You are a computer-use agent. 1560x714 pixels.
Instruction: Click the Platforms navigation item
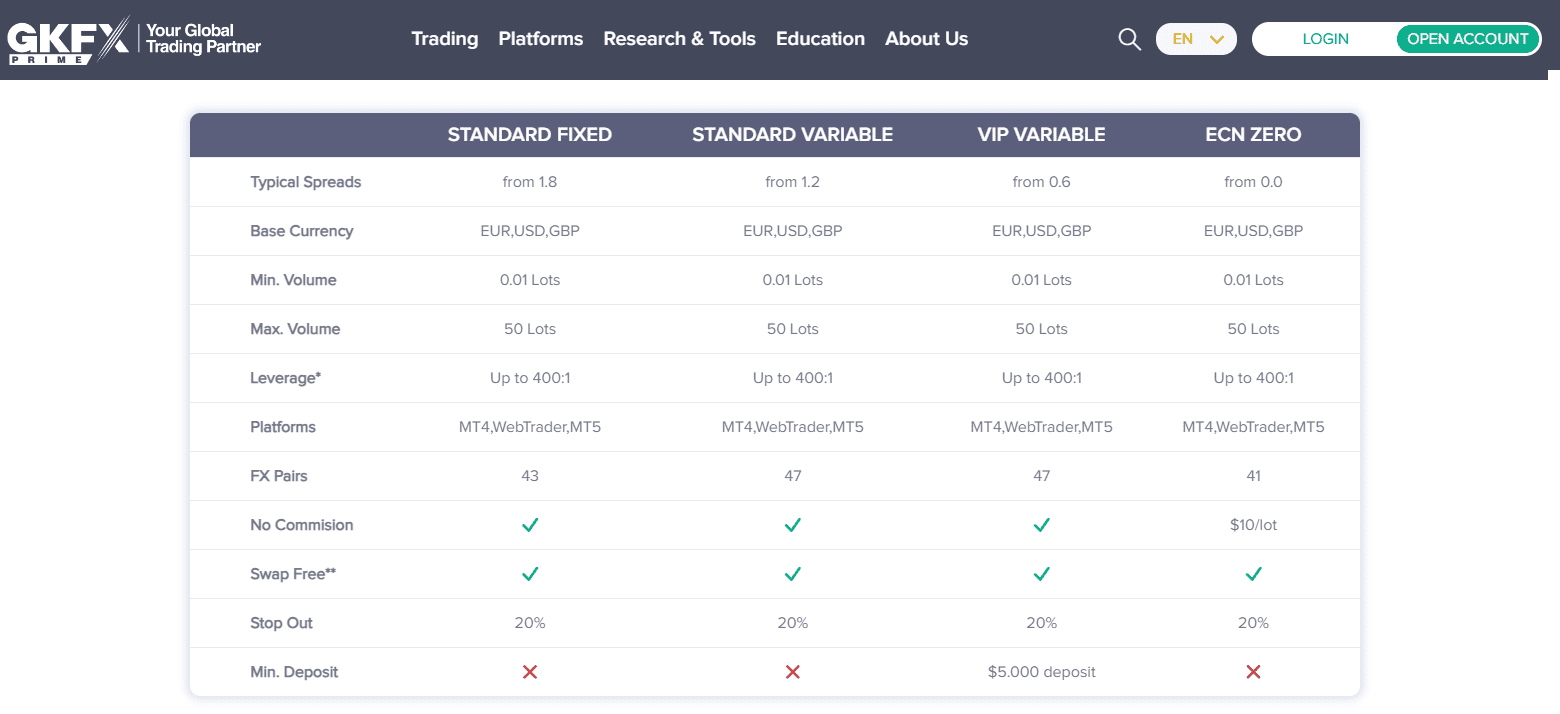(x=540, y=39)
